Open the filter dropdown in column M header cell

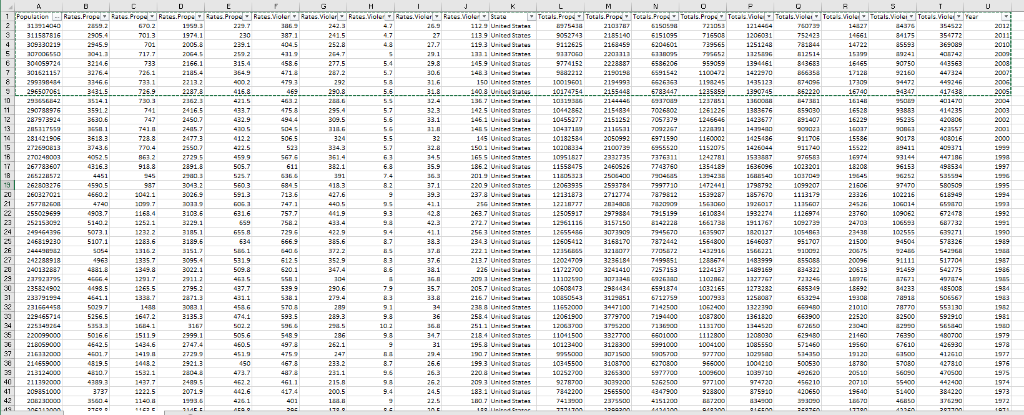[x=626, y=15]
